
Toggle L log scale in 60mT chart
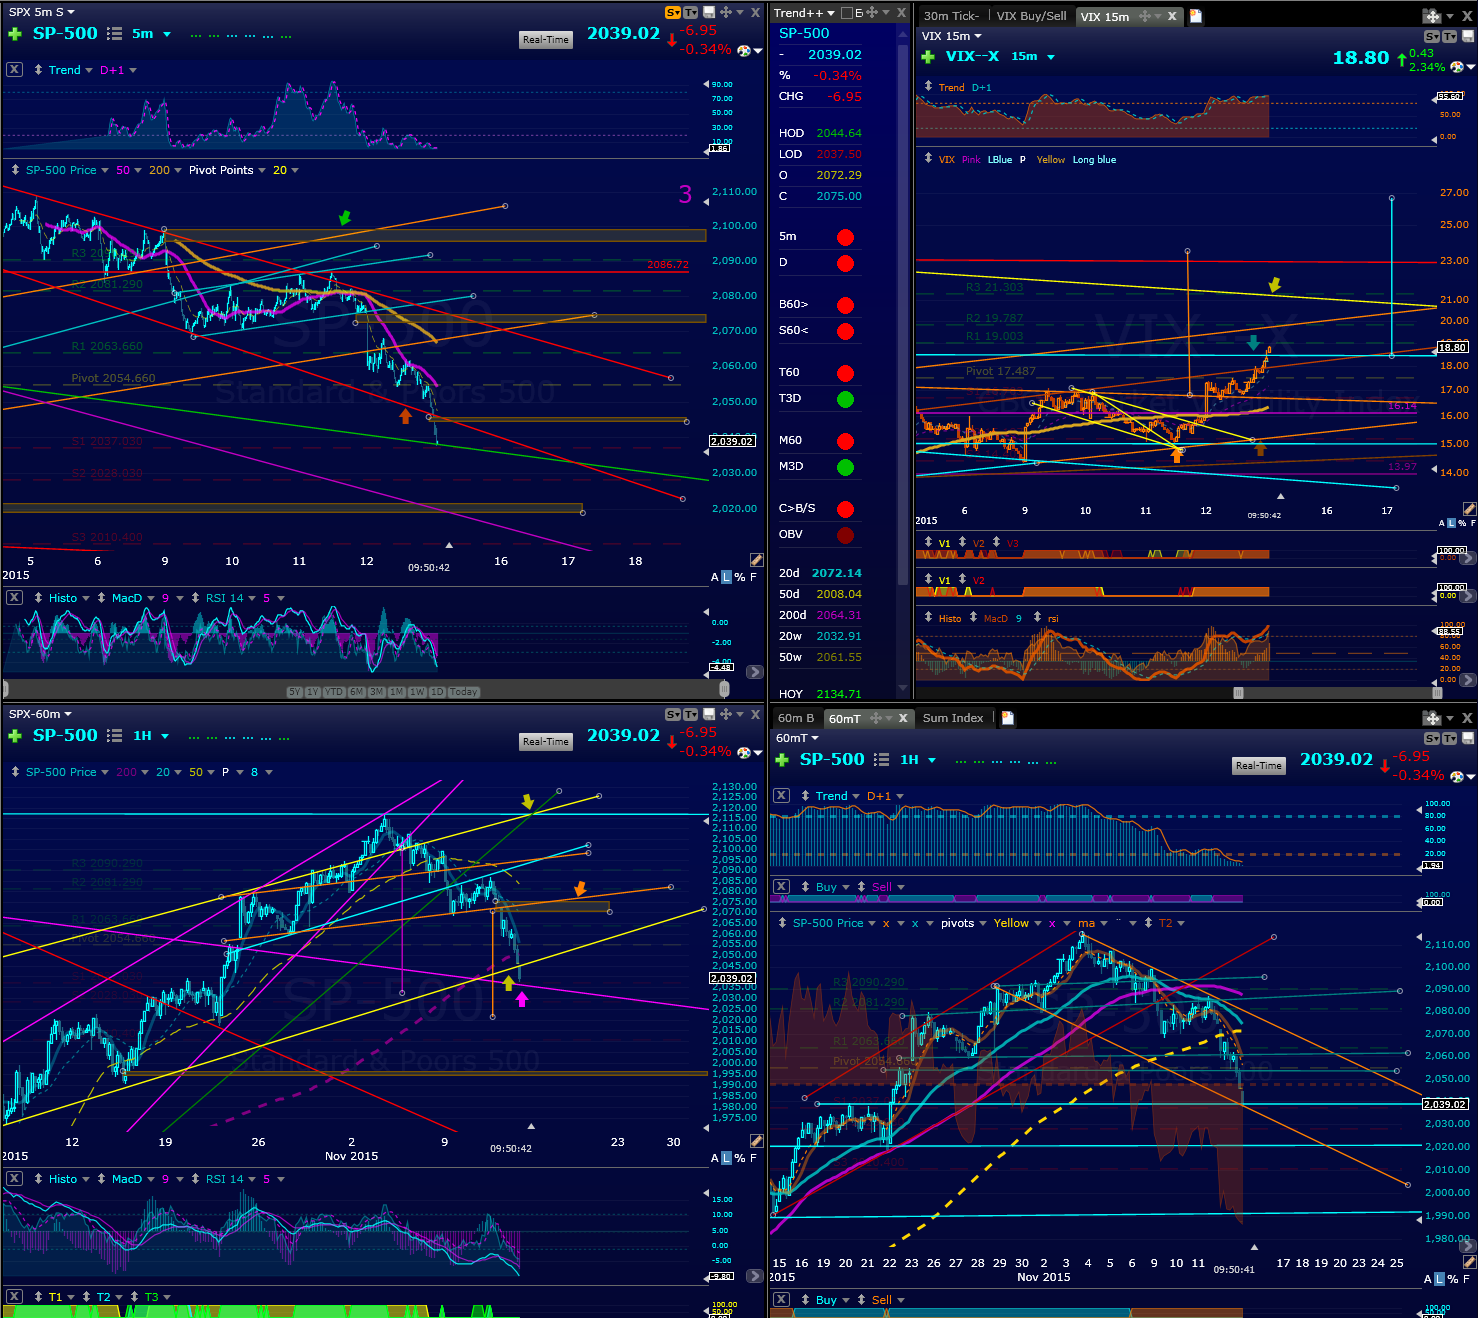[x=1440, y=1279]
